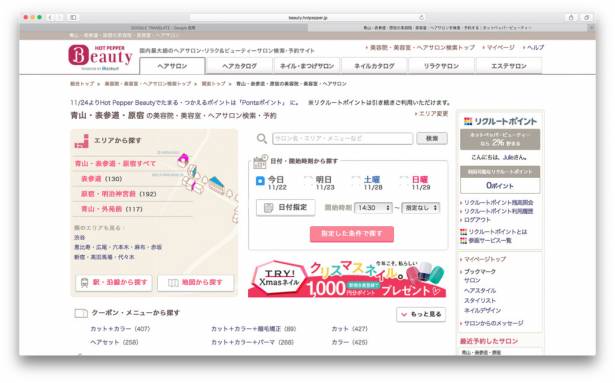Expand the もっと見る coupon menu list
This screenshot has height=383, width=615.
tap(421, 314)
